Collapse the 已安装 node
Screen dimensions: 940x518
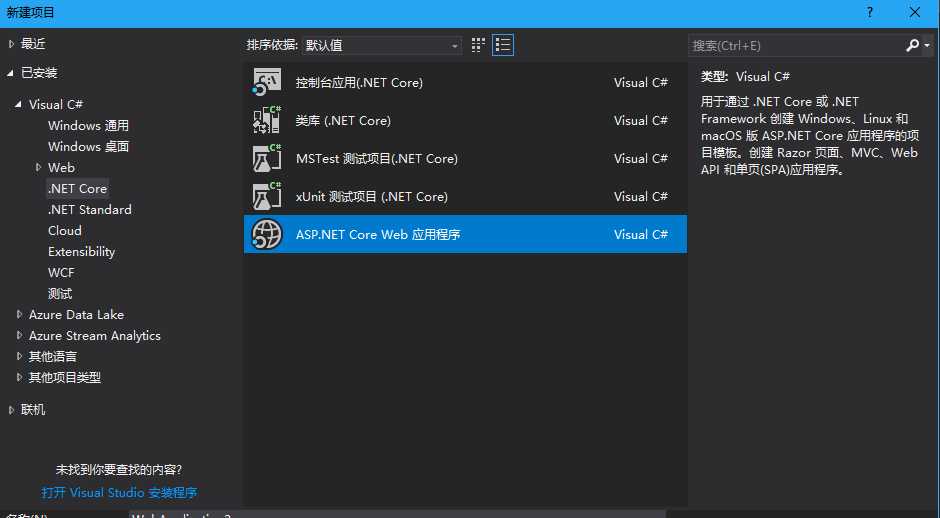(10, 73)
